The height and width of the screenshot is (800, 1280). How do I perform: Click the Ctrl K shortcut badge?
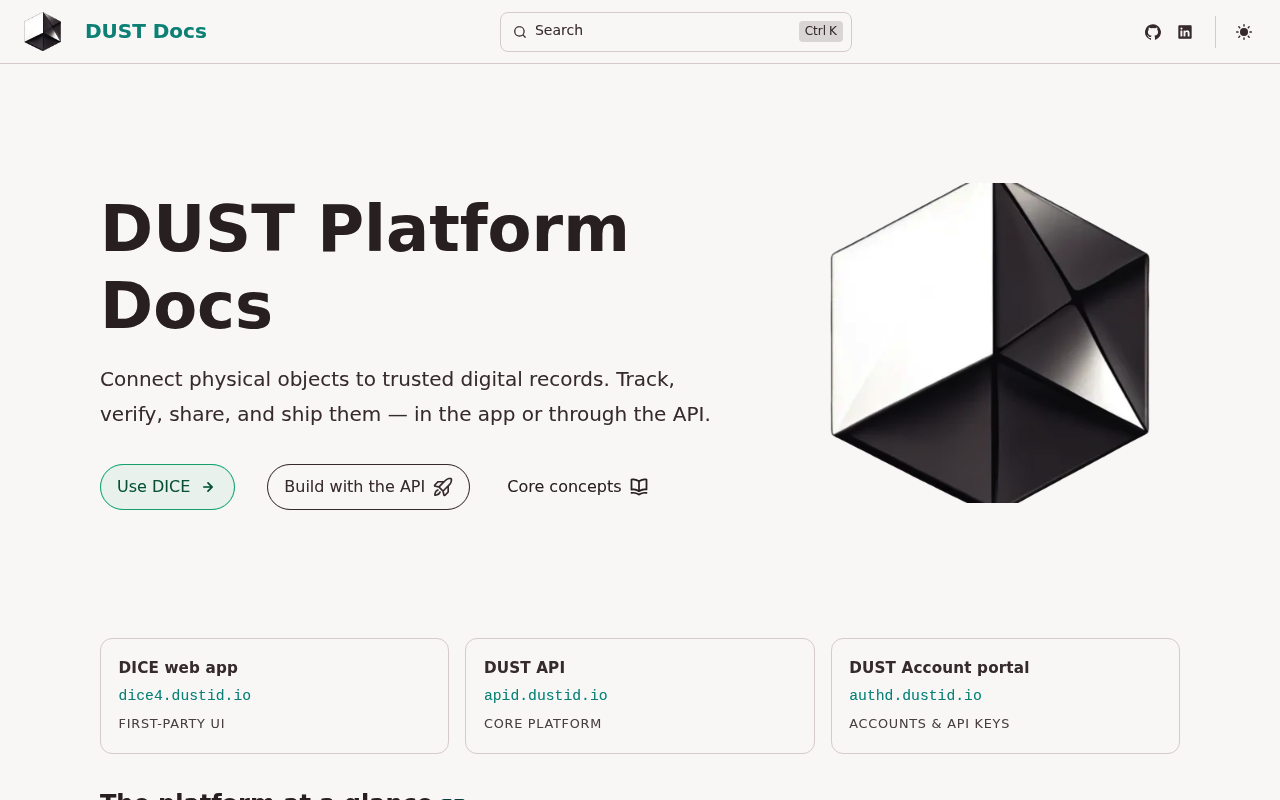coord(821,31)
